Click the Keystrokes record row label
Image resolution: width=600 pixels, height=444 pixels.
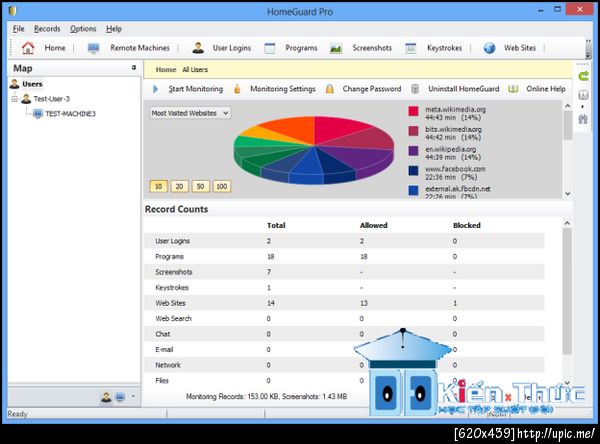(x=172, y=287)
